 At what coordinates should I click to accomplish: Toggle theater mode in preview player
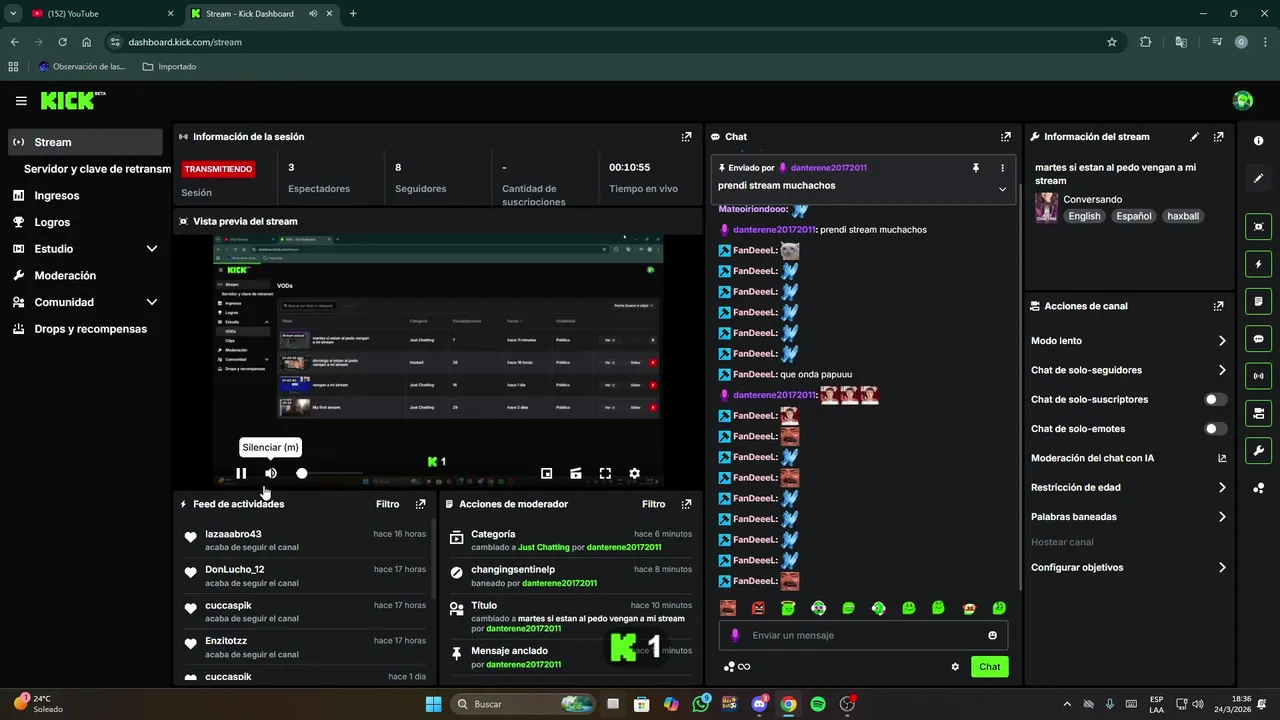pos(576,474)
